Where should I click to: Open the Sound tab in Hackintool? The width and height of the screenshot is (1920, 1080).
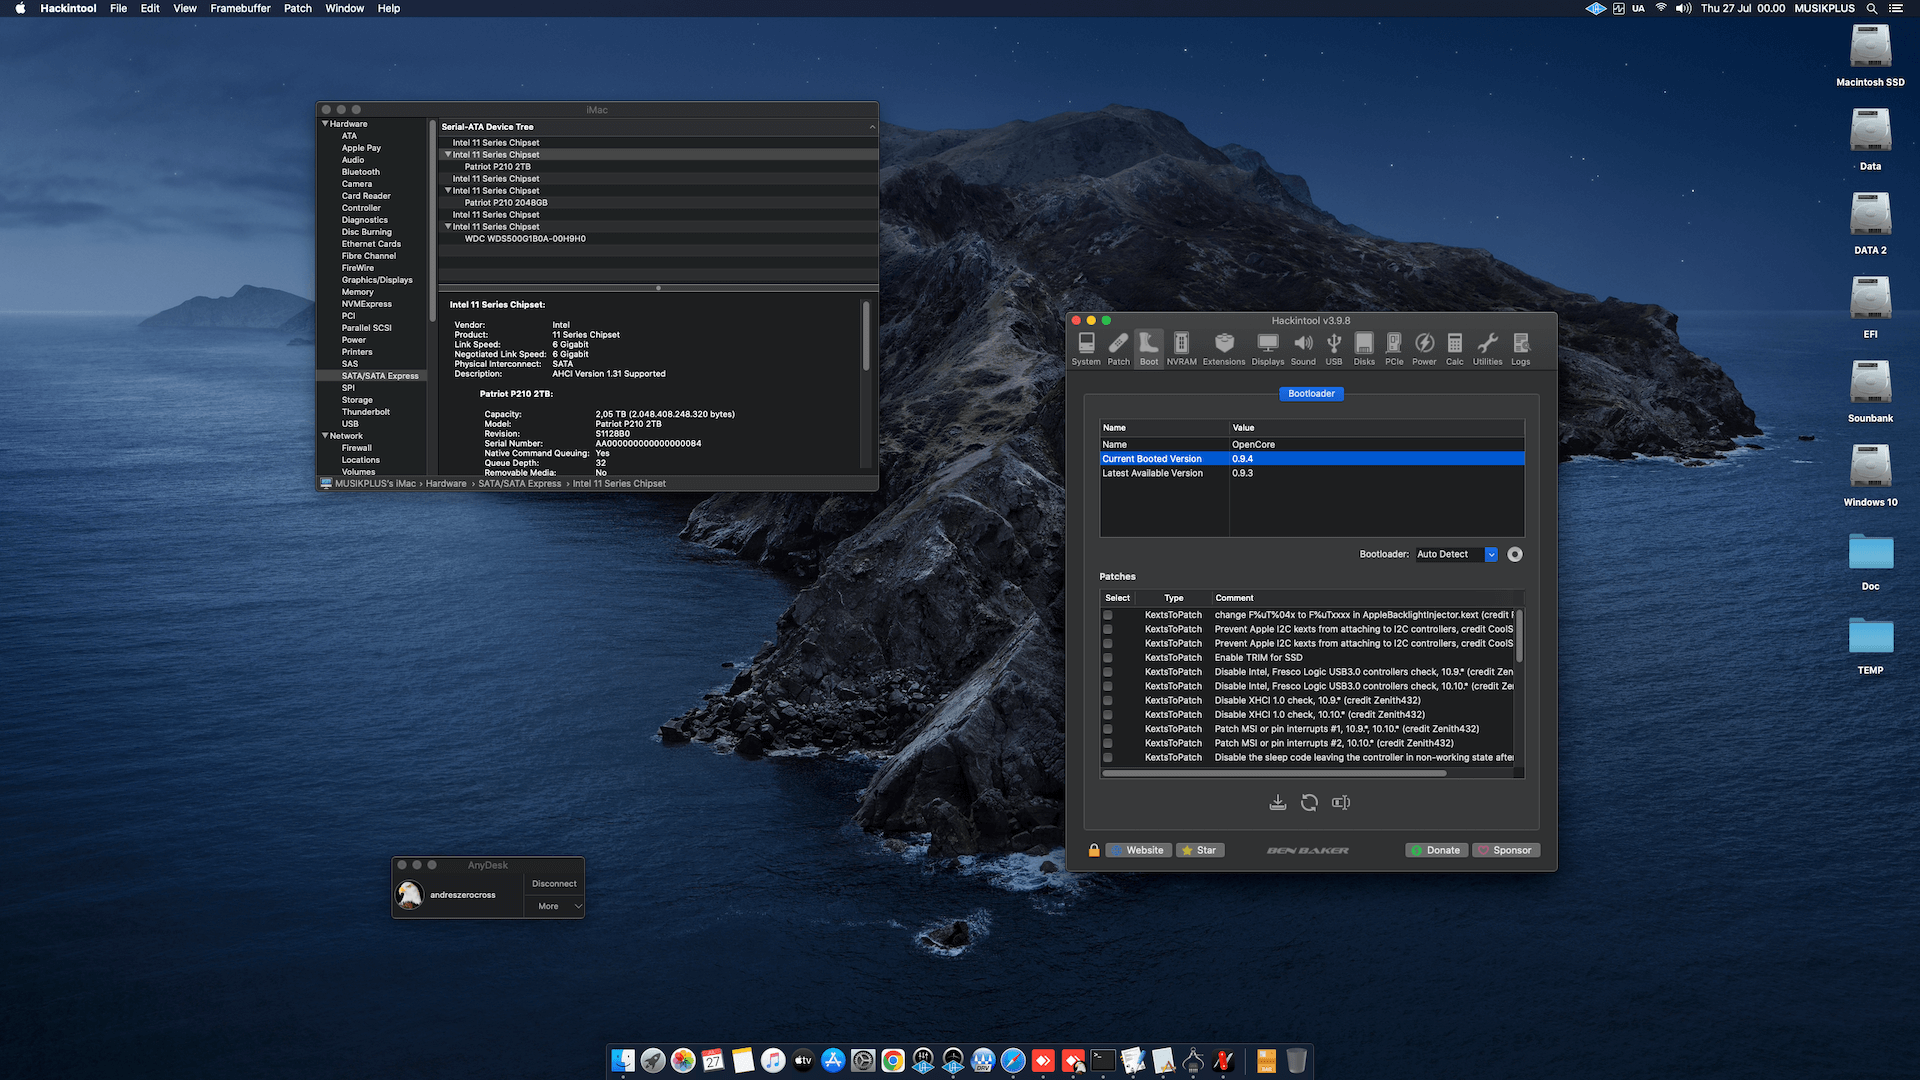(1303, 349)
